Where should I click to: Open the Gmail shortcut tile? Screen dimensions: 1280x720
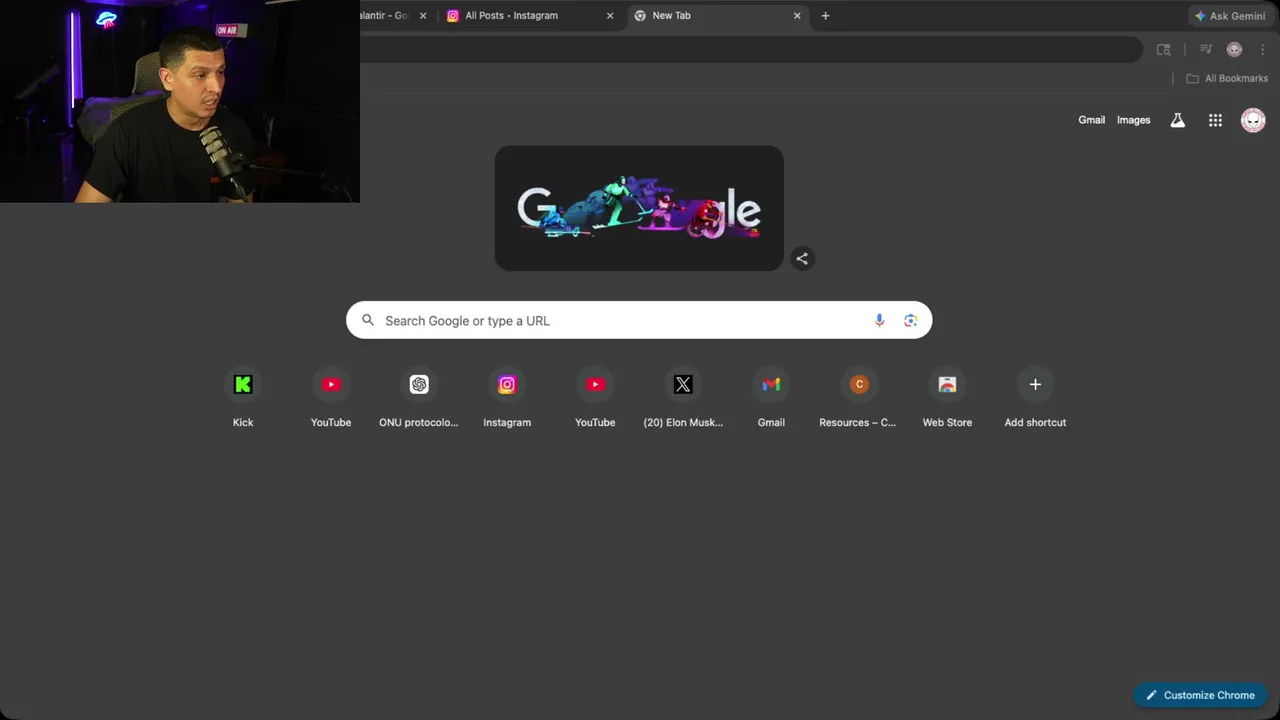[x=771, y=397]
